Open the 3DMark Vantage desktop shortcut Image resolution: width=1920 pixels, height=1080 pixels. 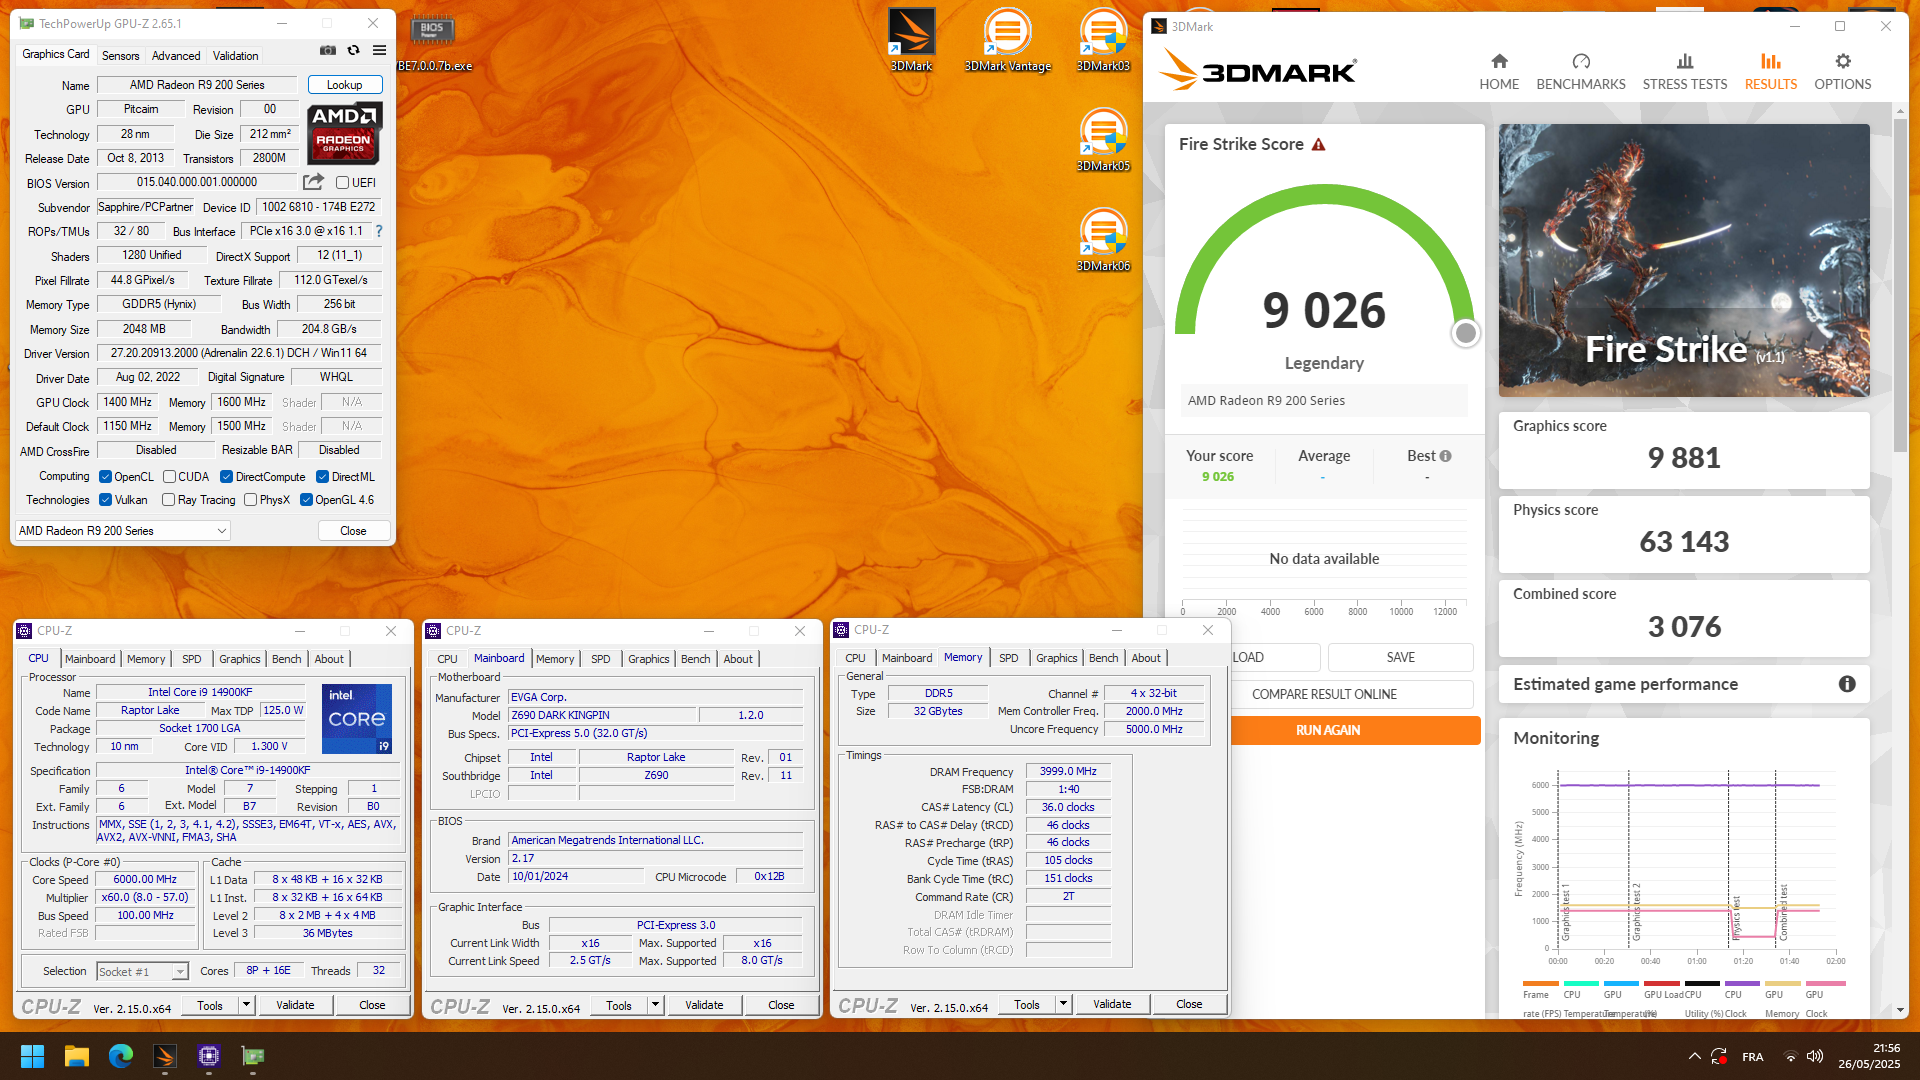(1007, 40)
